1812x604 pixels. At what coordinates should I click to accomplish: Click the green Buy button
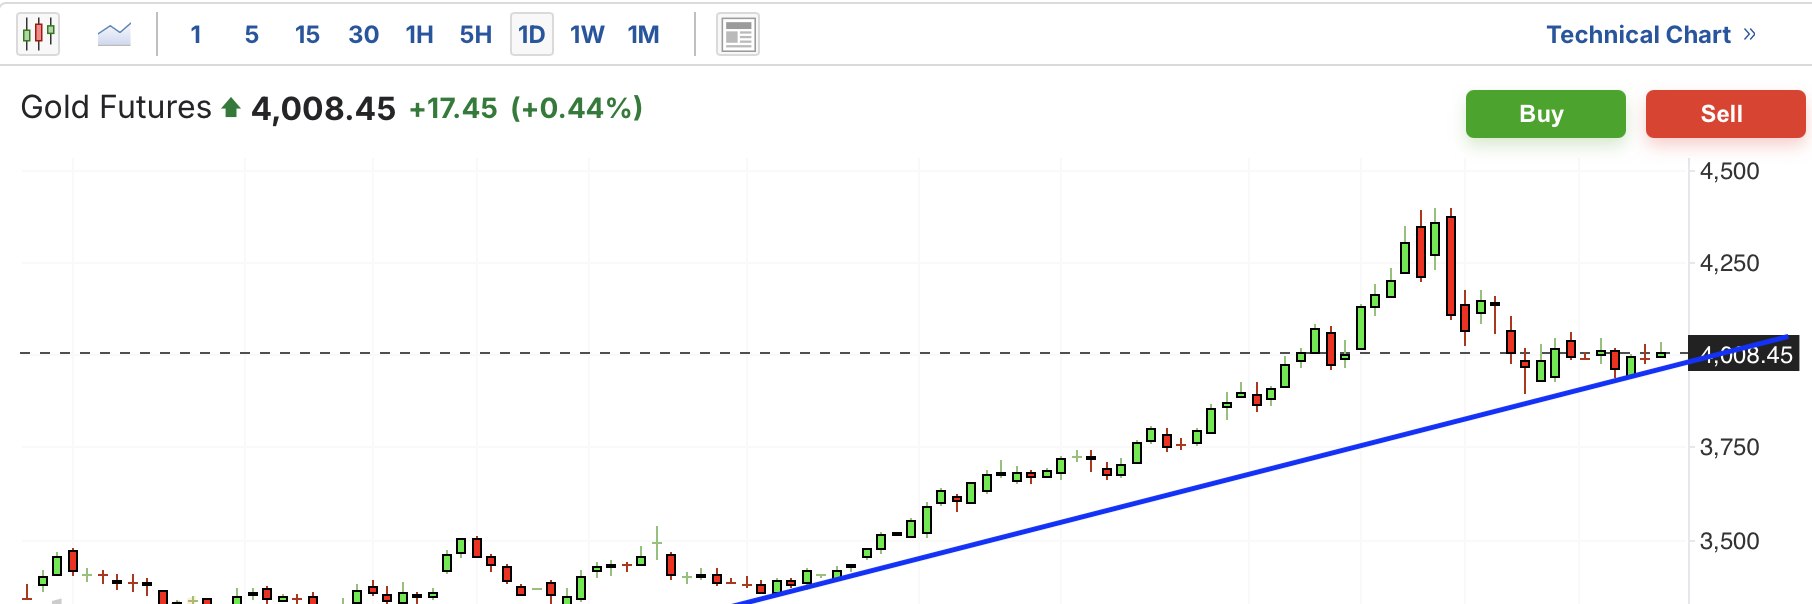click(x=1546, y=114)
